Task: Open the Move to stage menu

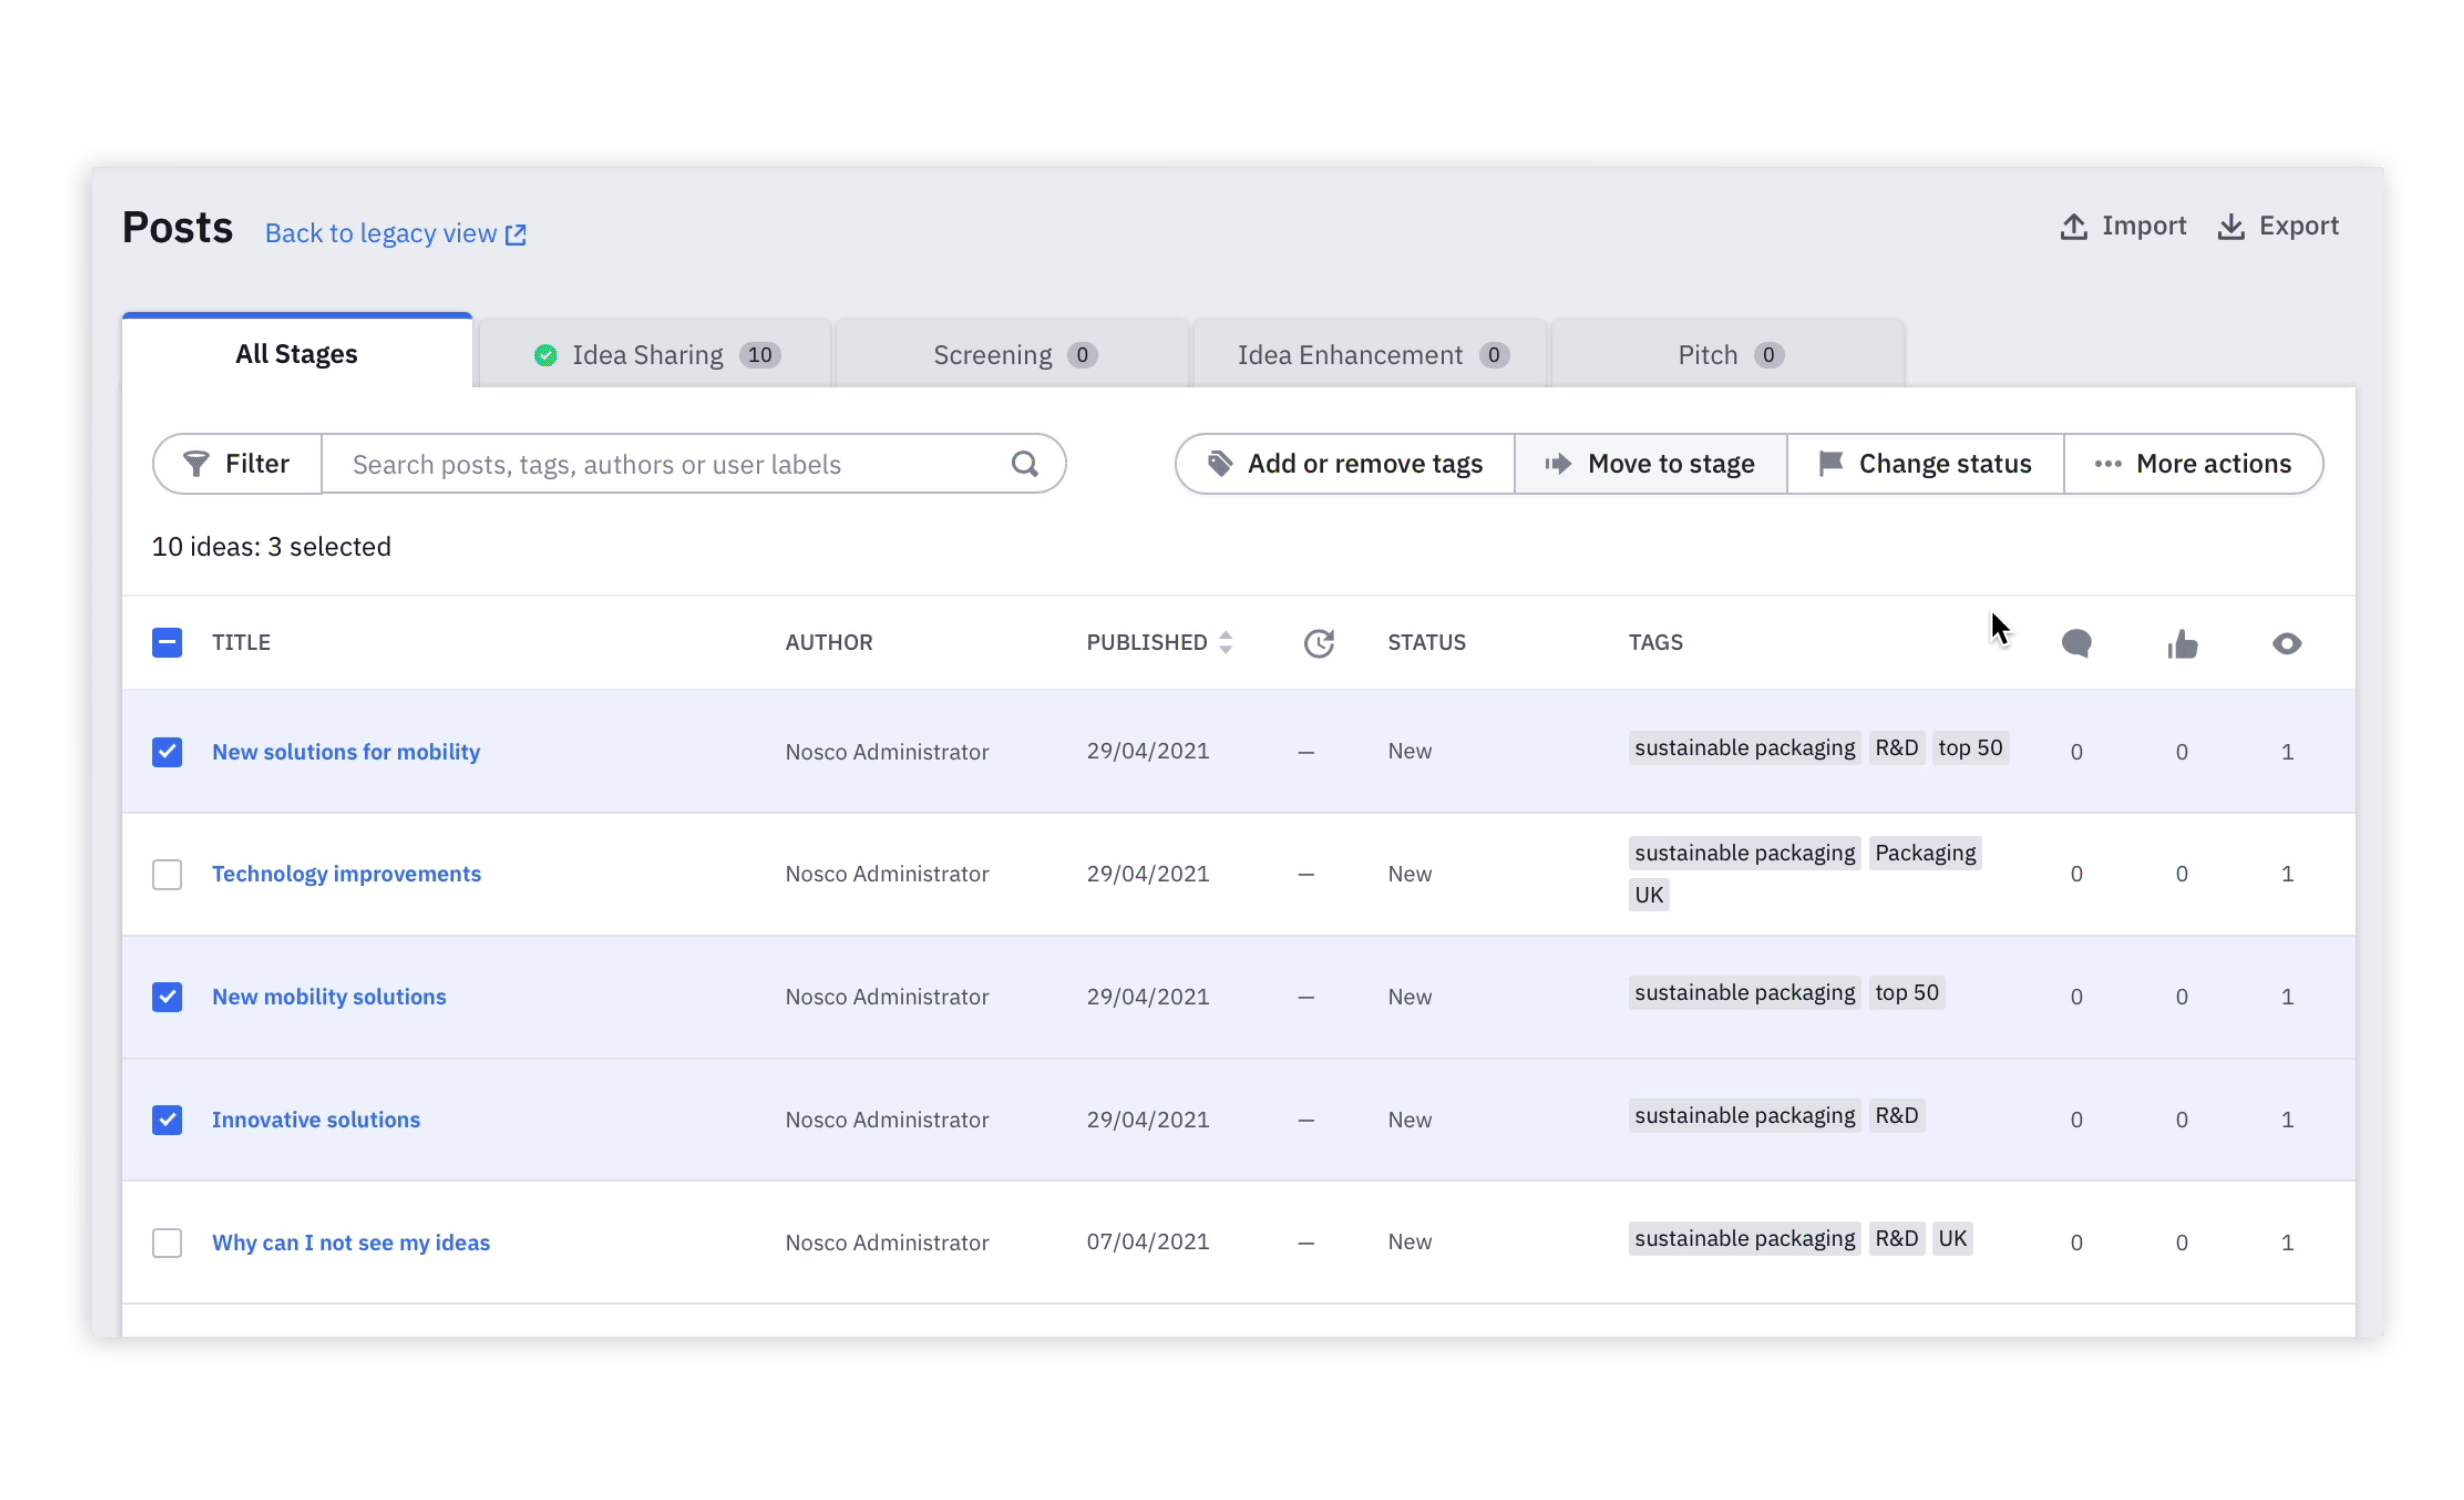Action: [x=1650, y=464]
